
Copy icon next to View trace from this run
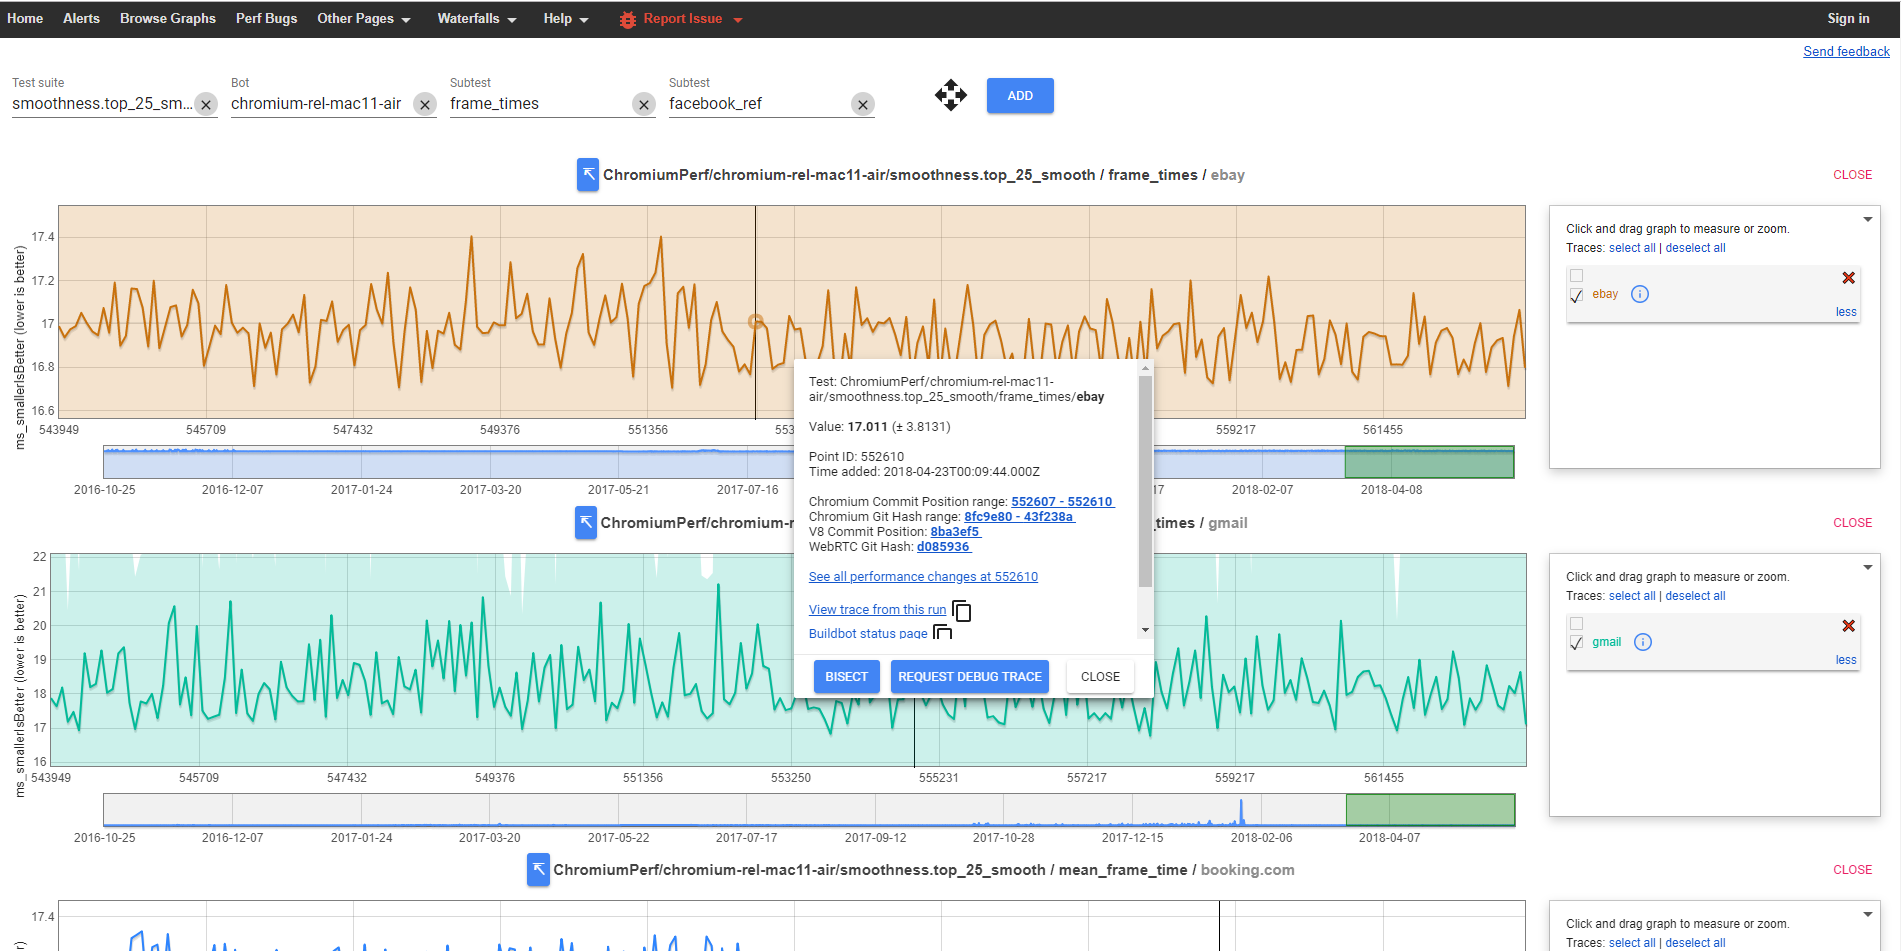click(x=962, y=610)
